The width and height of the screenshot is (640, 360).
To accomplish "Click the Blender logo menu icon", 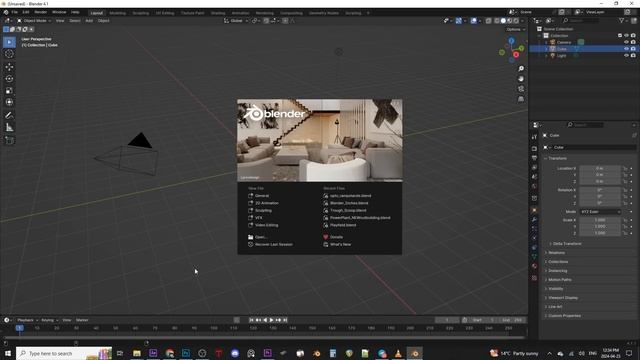I will pos(6,12).
